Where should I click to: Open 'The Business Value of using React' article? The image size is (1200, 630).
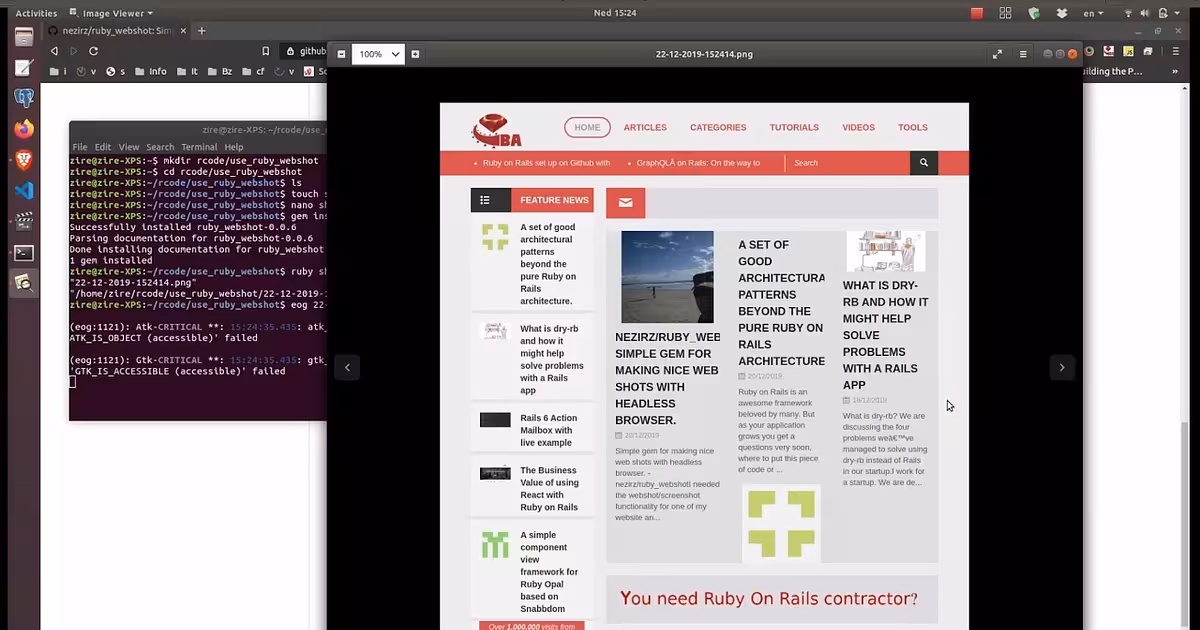click(549, 489)
